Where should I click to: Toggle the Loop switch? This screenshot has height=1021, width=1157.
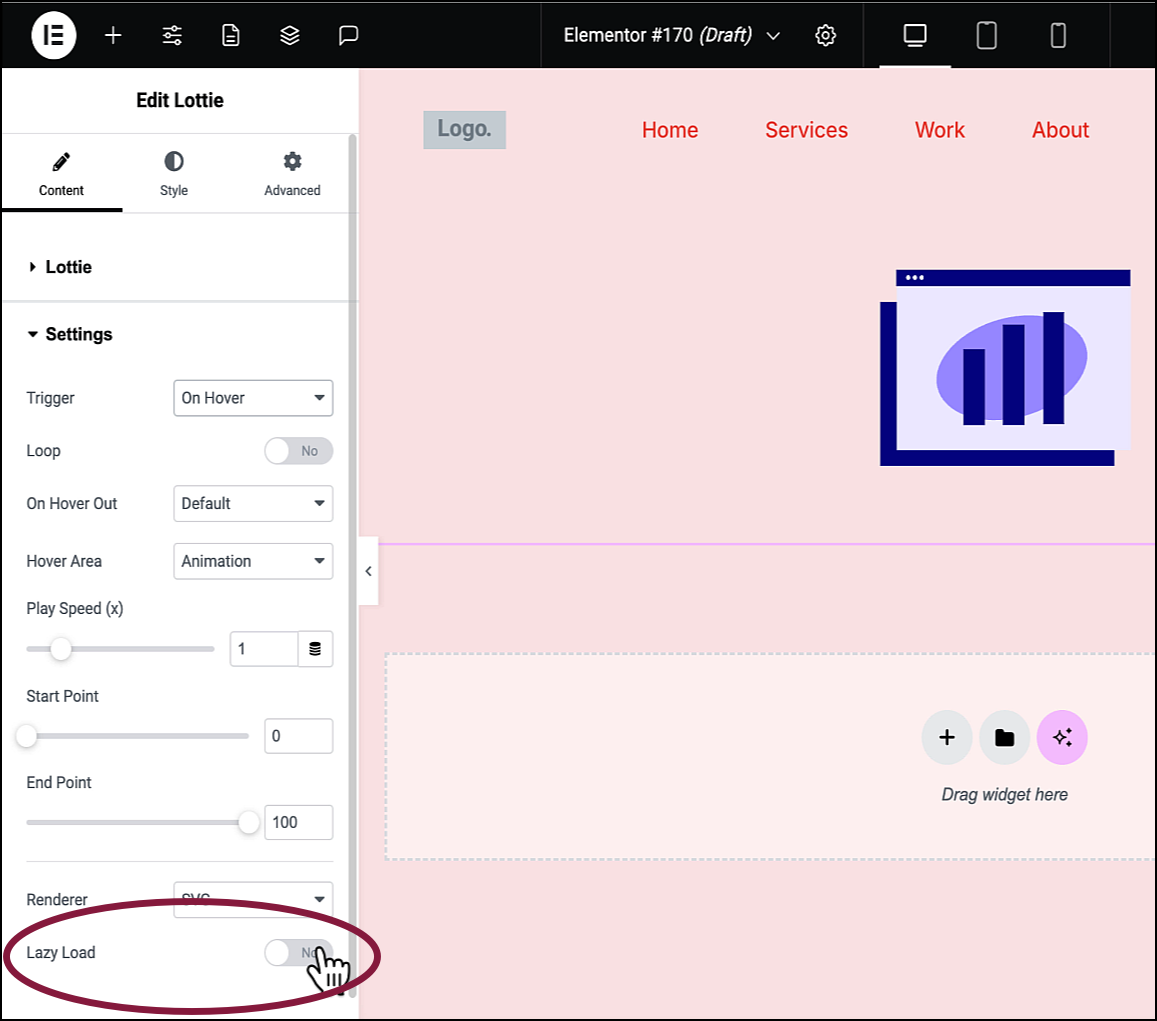pyautogui.click(x=298, y=451)
